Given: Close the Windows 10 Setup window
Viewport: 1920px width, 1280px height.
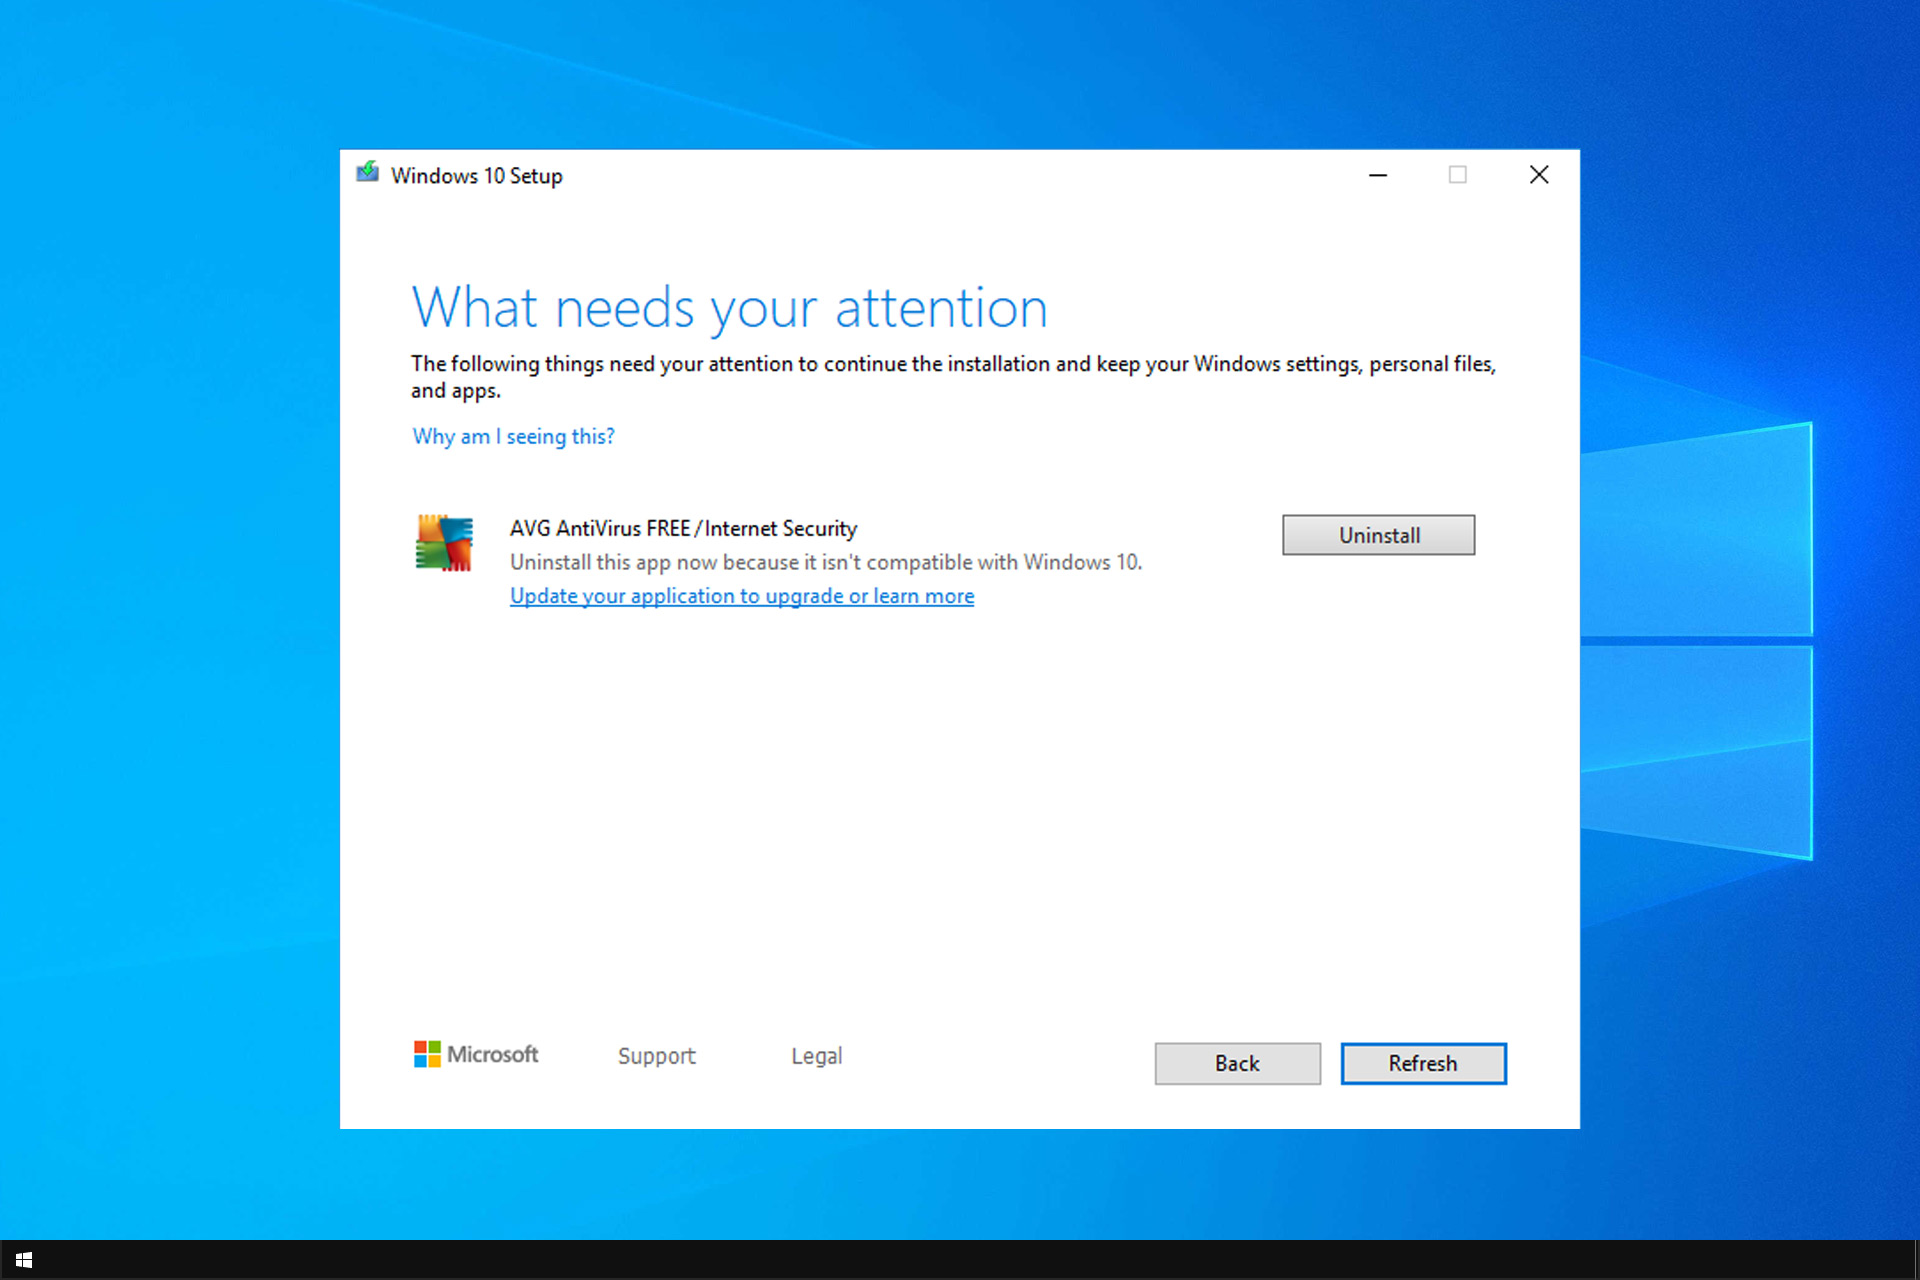Looking at the screenshot, I should coord(1539,175).
